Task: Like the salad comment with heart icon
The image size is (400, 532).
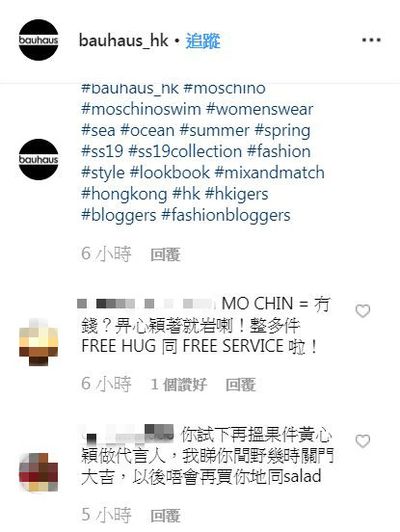Action: 363,441
